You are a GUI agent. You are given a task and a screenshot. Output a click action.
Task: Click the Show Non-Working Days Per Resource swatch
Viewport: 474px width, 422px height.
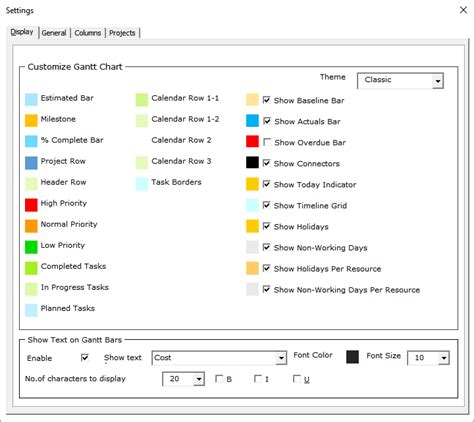[252, 289]
